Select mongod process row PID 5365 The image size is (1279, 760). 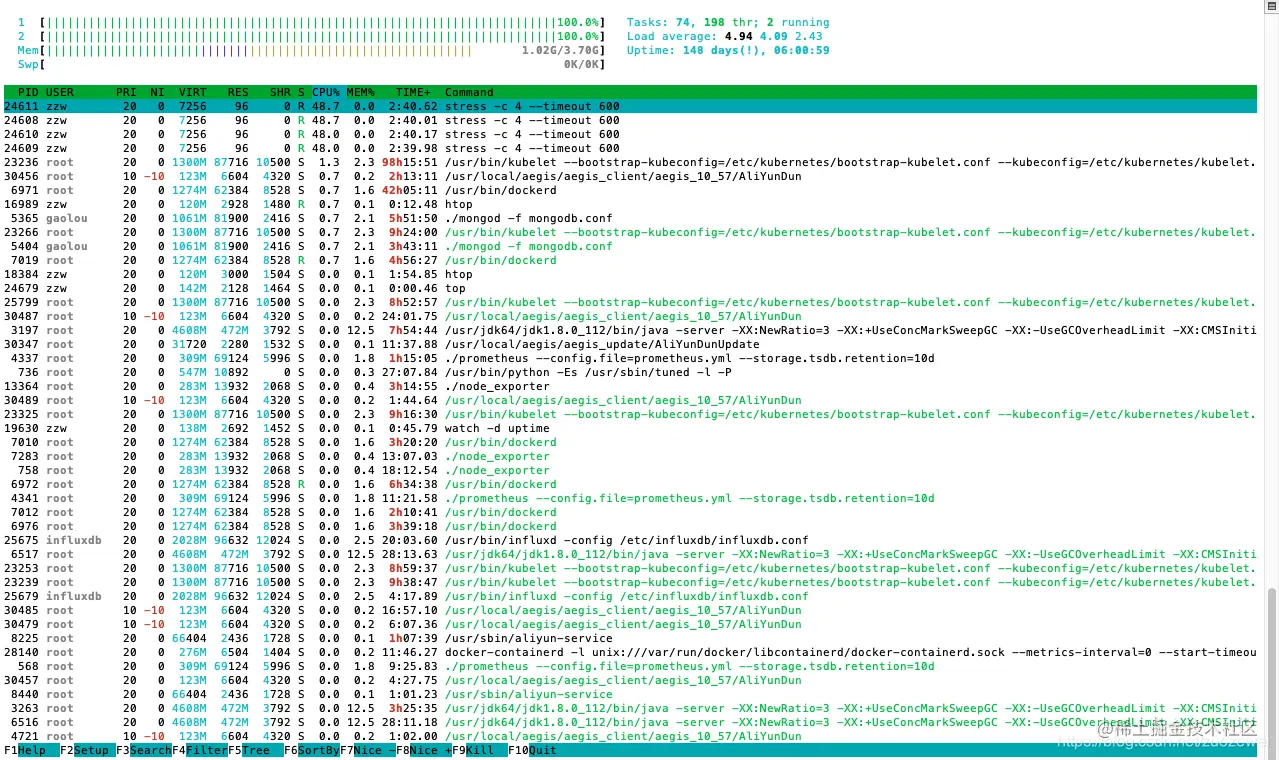(x=630, y=218)
